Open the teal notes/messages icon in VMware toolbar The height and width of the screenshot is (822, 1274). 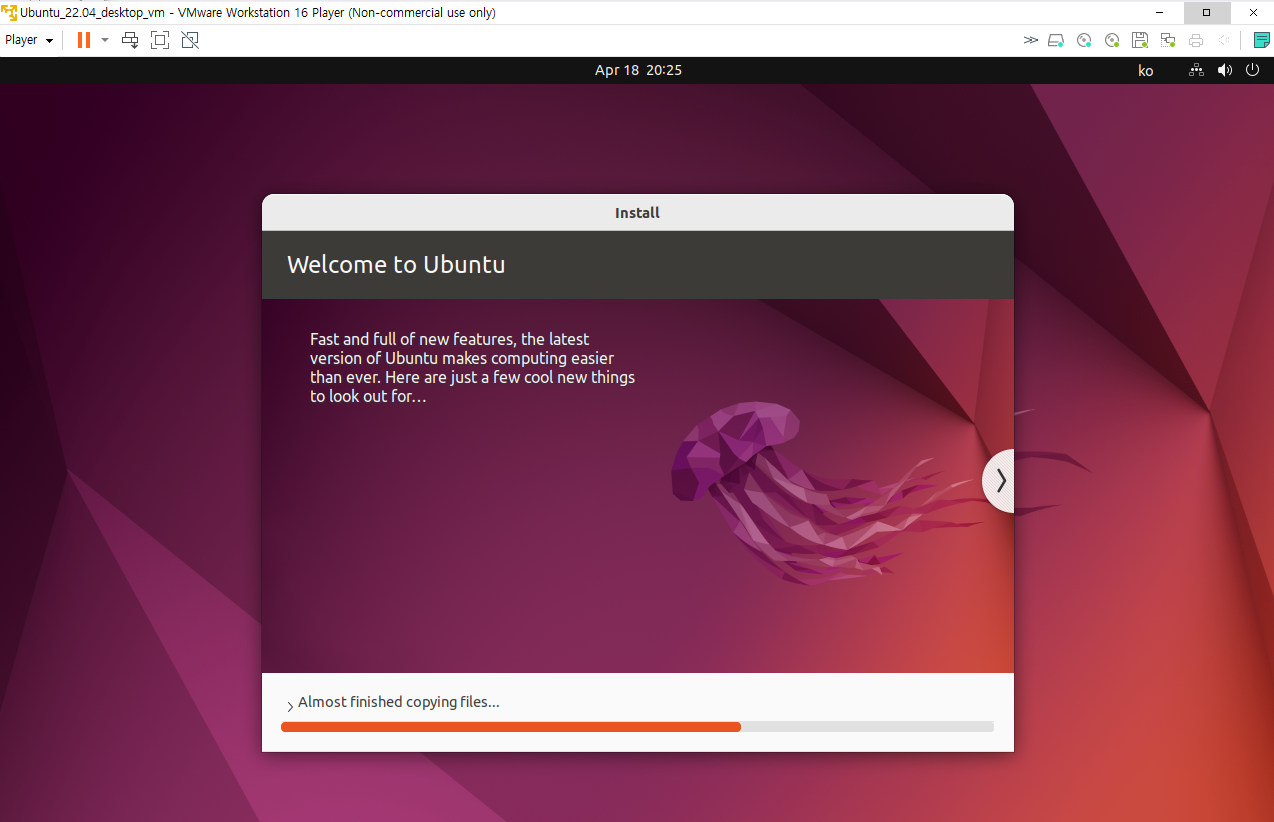pos(1262,40)
